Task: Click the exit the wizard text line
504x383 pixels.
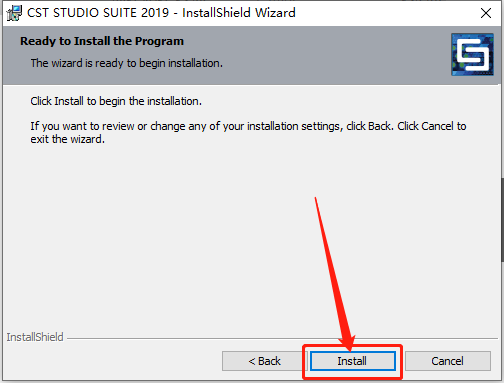Action: (x=68, y=139)
